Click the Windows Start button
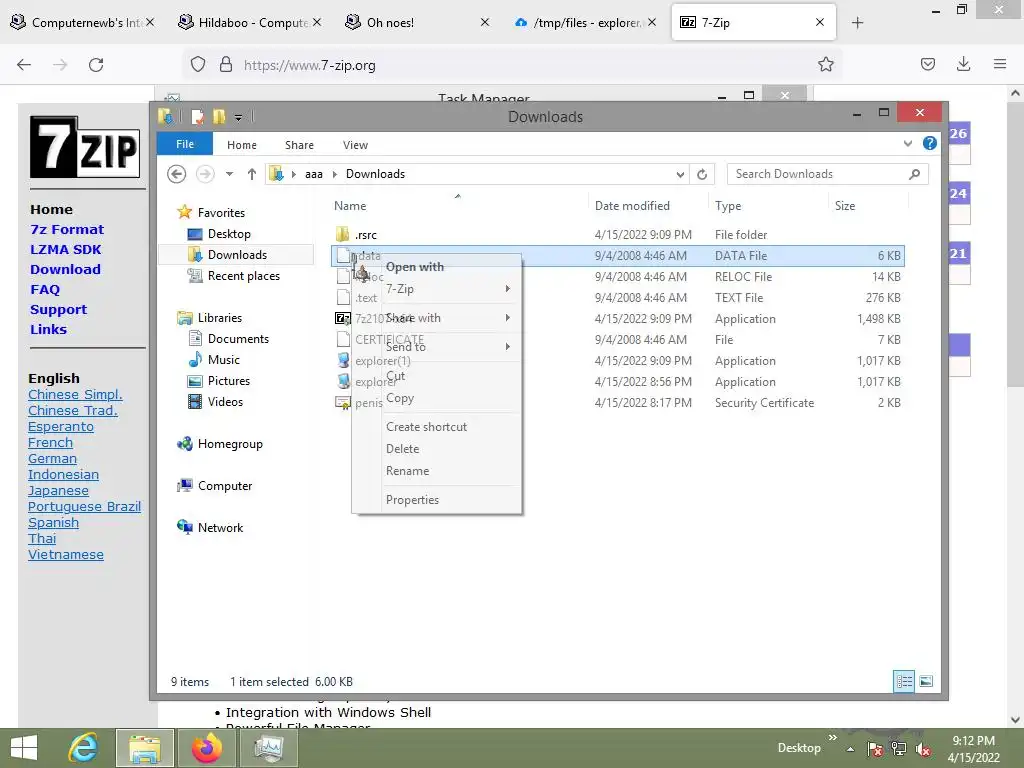 (x=24, y=748)
